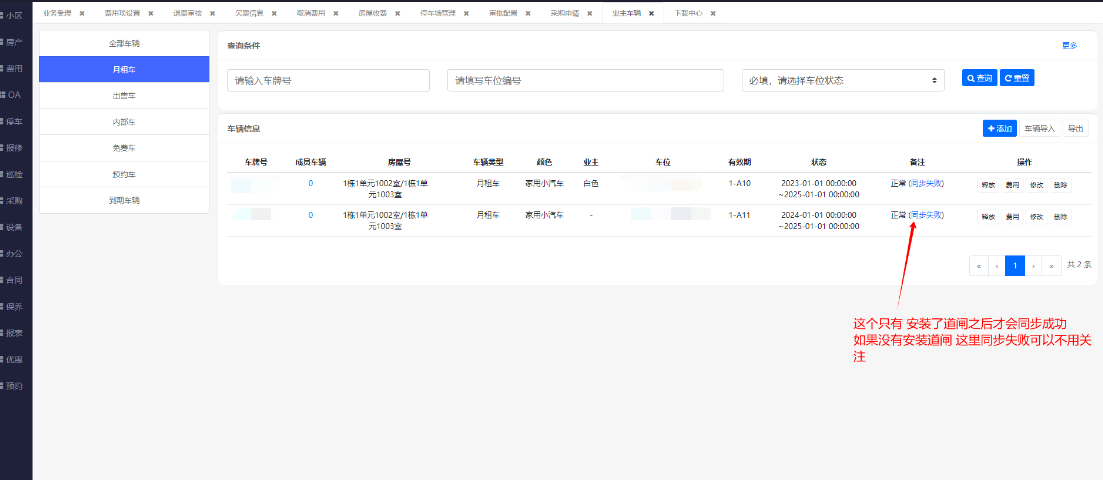
Task: Open the 合同 sidebar menu icon
Action: (x=13, y=280)
